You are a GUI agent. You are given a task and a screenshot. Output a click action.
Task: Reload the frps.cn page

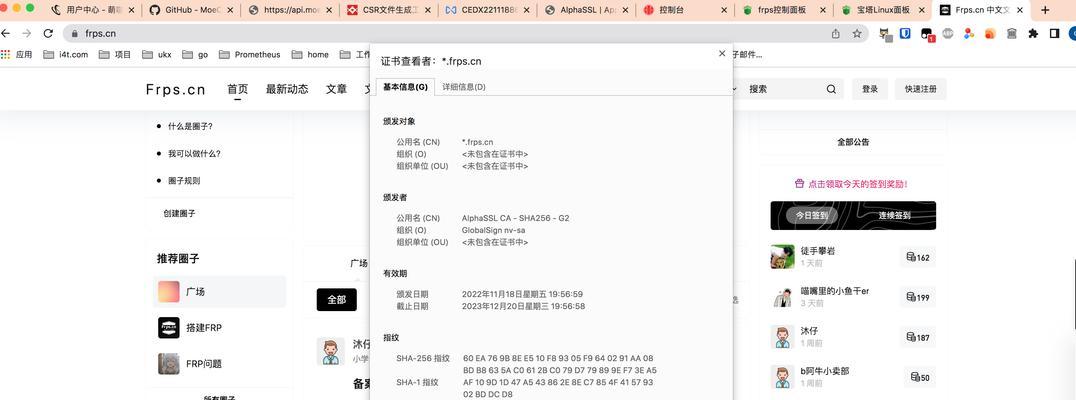(48, 33)
